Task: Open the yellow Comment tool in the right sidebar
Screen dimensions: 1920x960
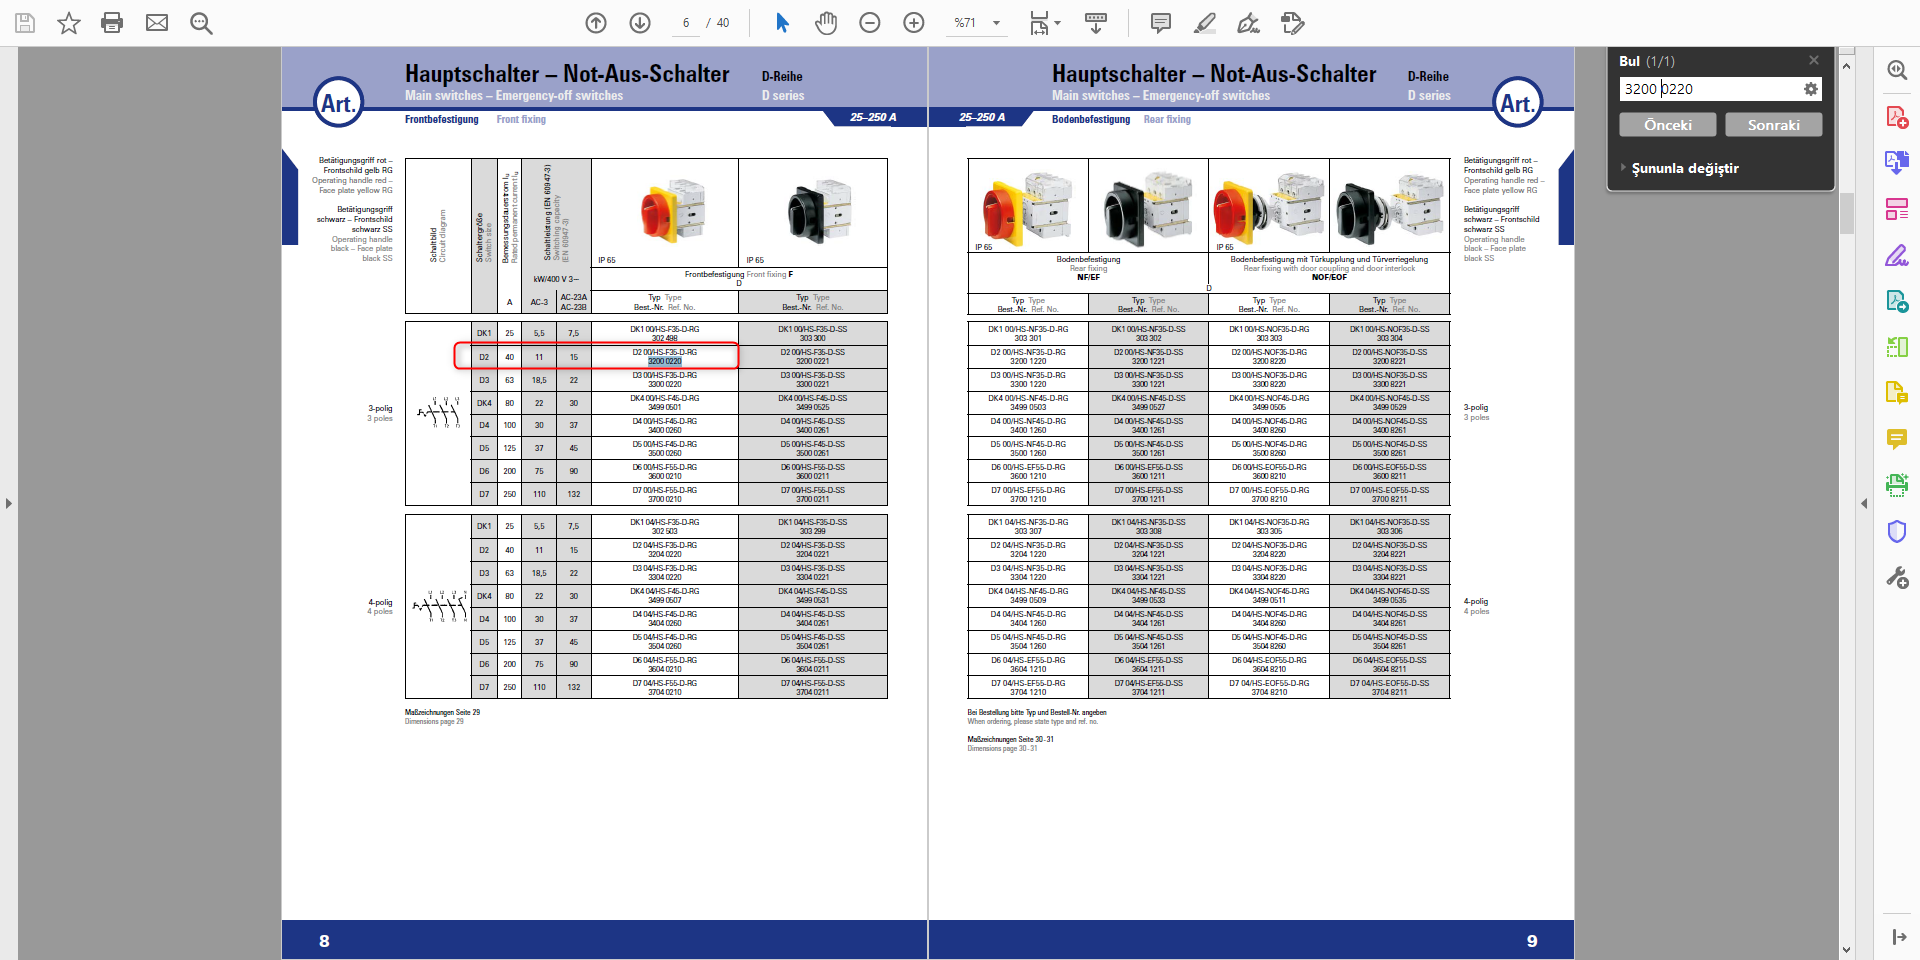Action: click(1897, 439)
